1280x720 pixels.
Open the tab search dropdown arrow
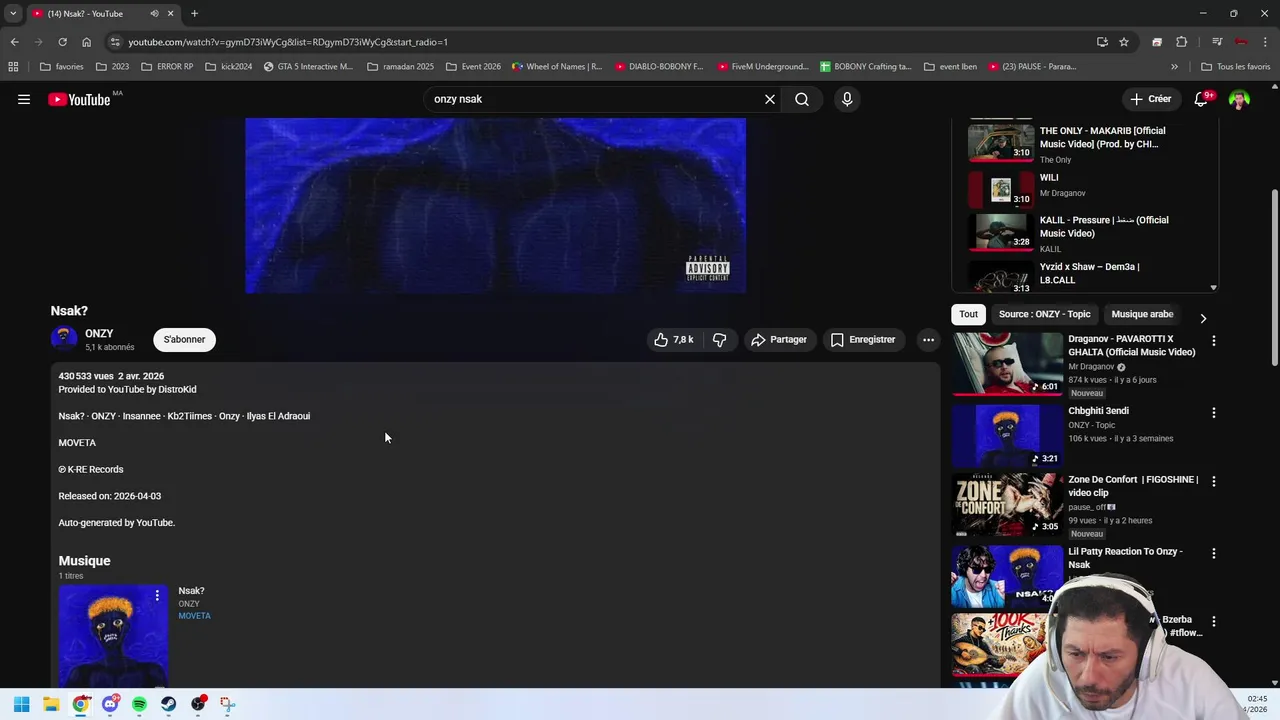coord(13,13)
